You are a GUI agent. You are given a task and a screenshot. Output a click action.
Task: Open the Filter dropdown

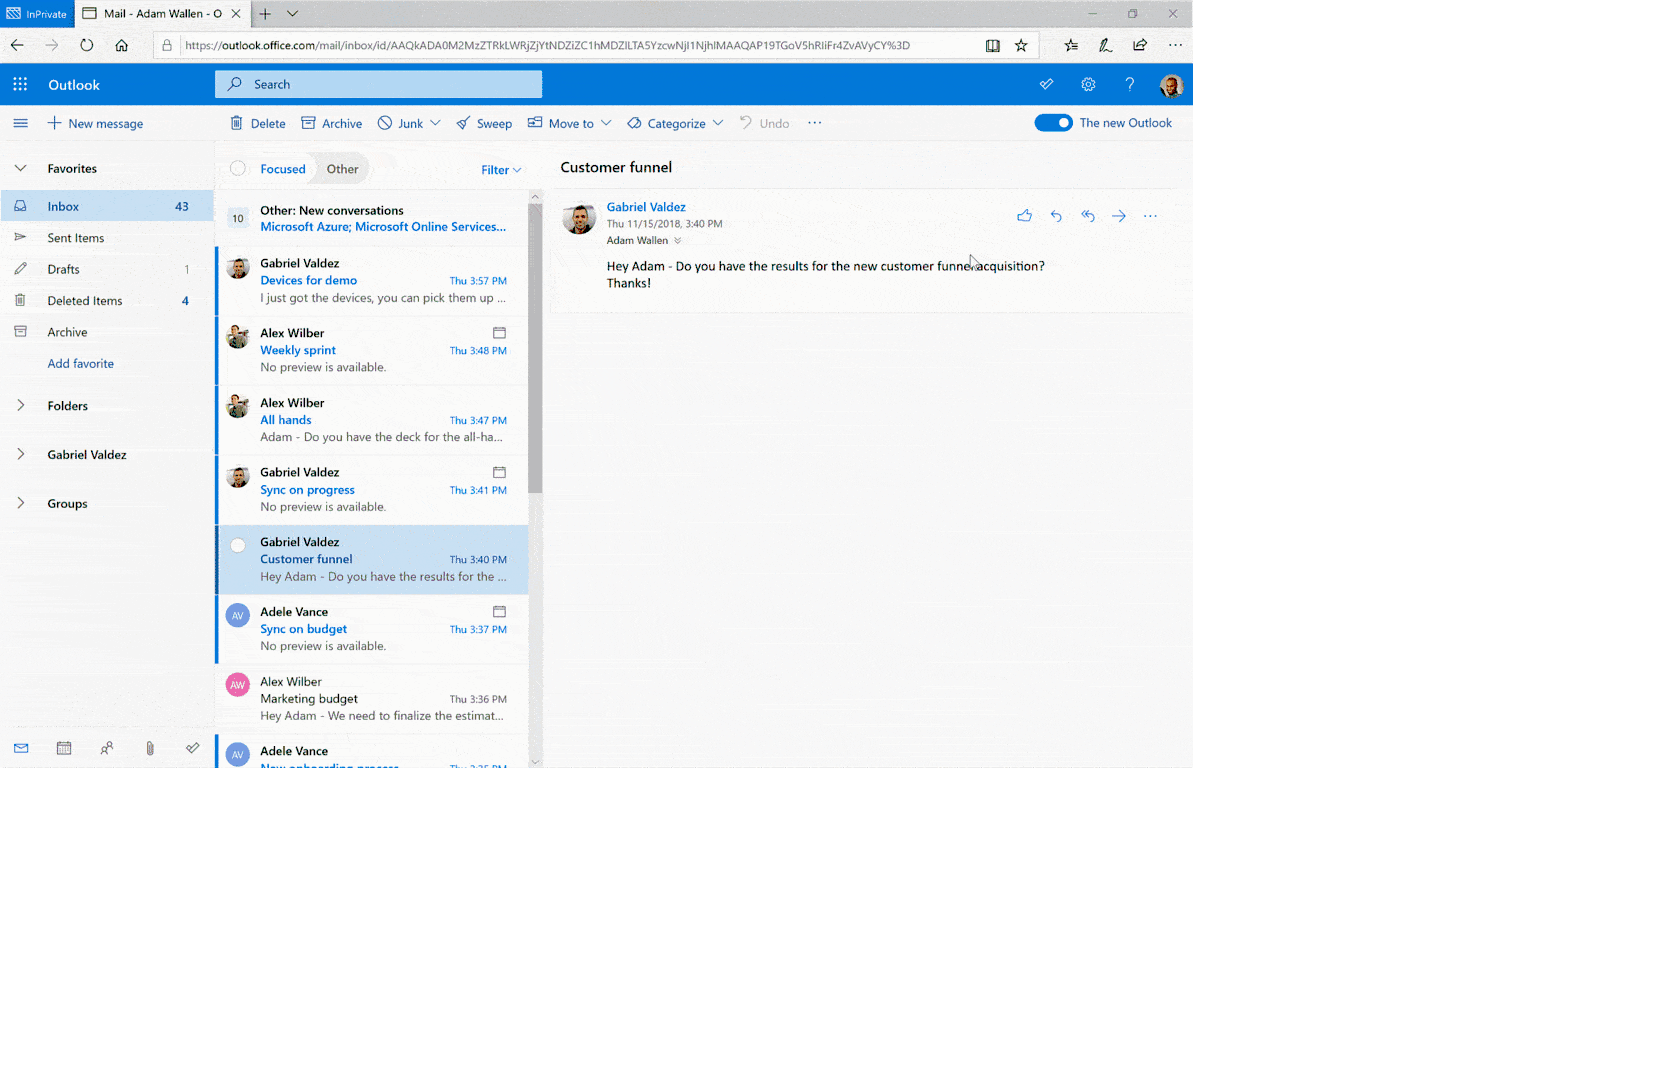501,170
